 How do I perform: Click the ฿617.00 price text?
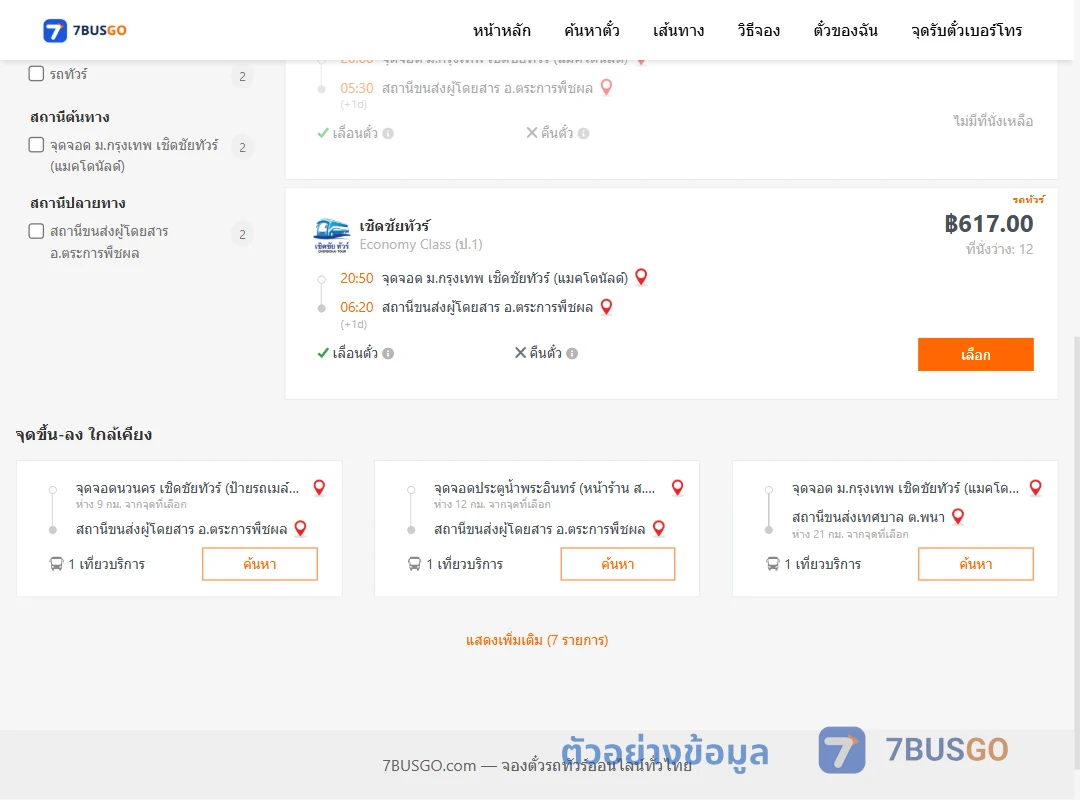click(989, 223)
